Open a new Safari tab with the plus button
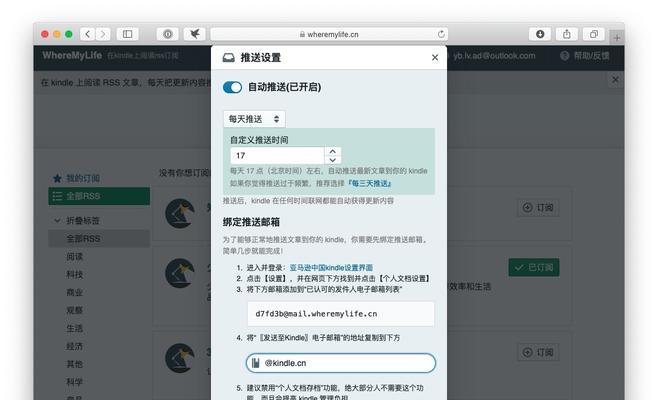The image size is (658, 400). pyautogui.click(x=617, y=38)
